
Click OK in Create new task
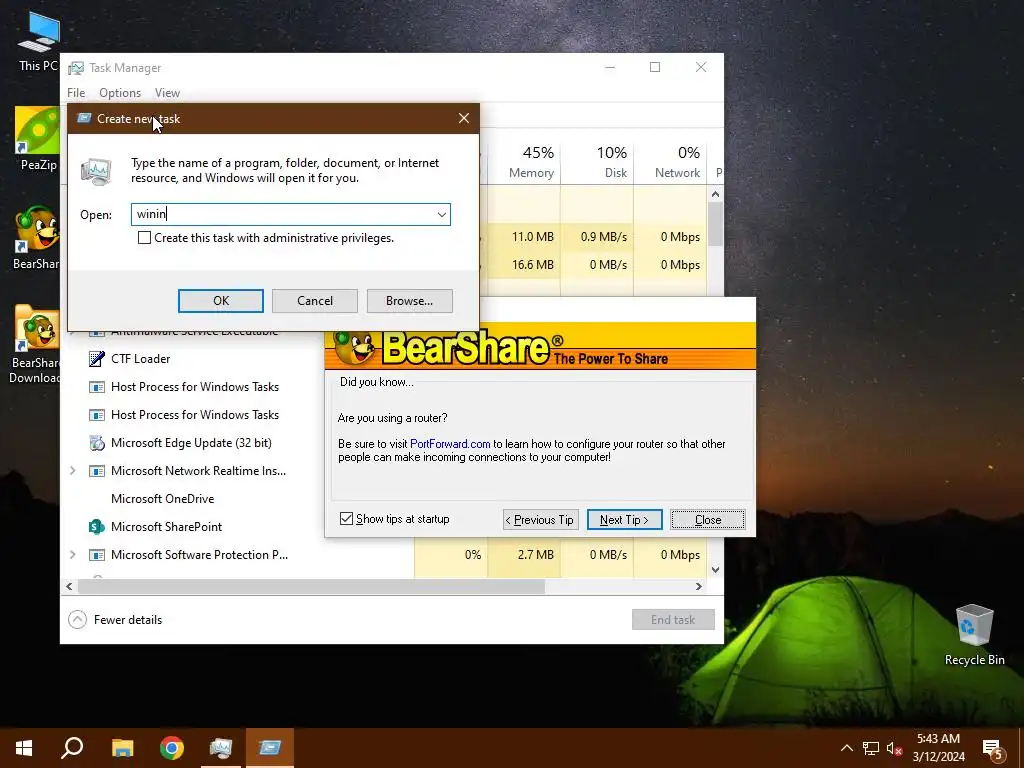point(221,300)
